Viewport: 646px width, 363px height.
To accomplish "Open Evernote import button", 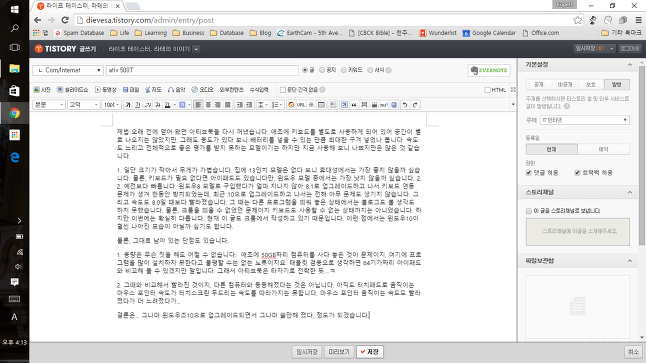I will point(489,70).
